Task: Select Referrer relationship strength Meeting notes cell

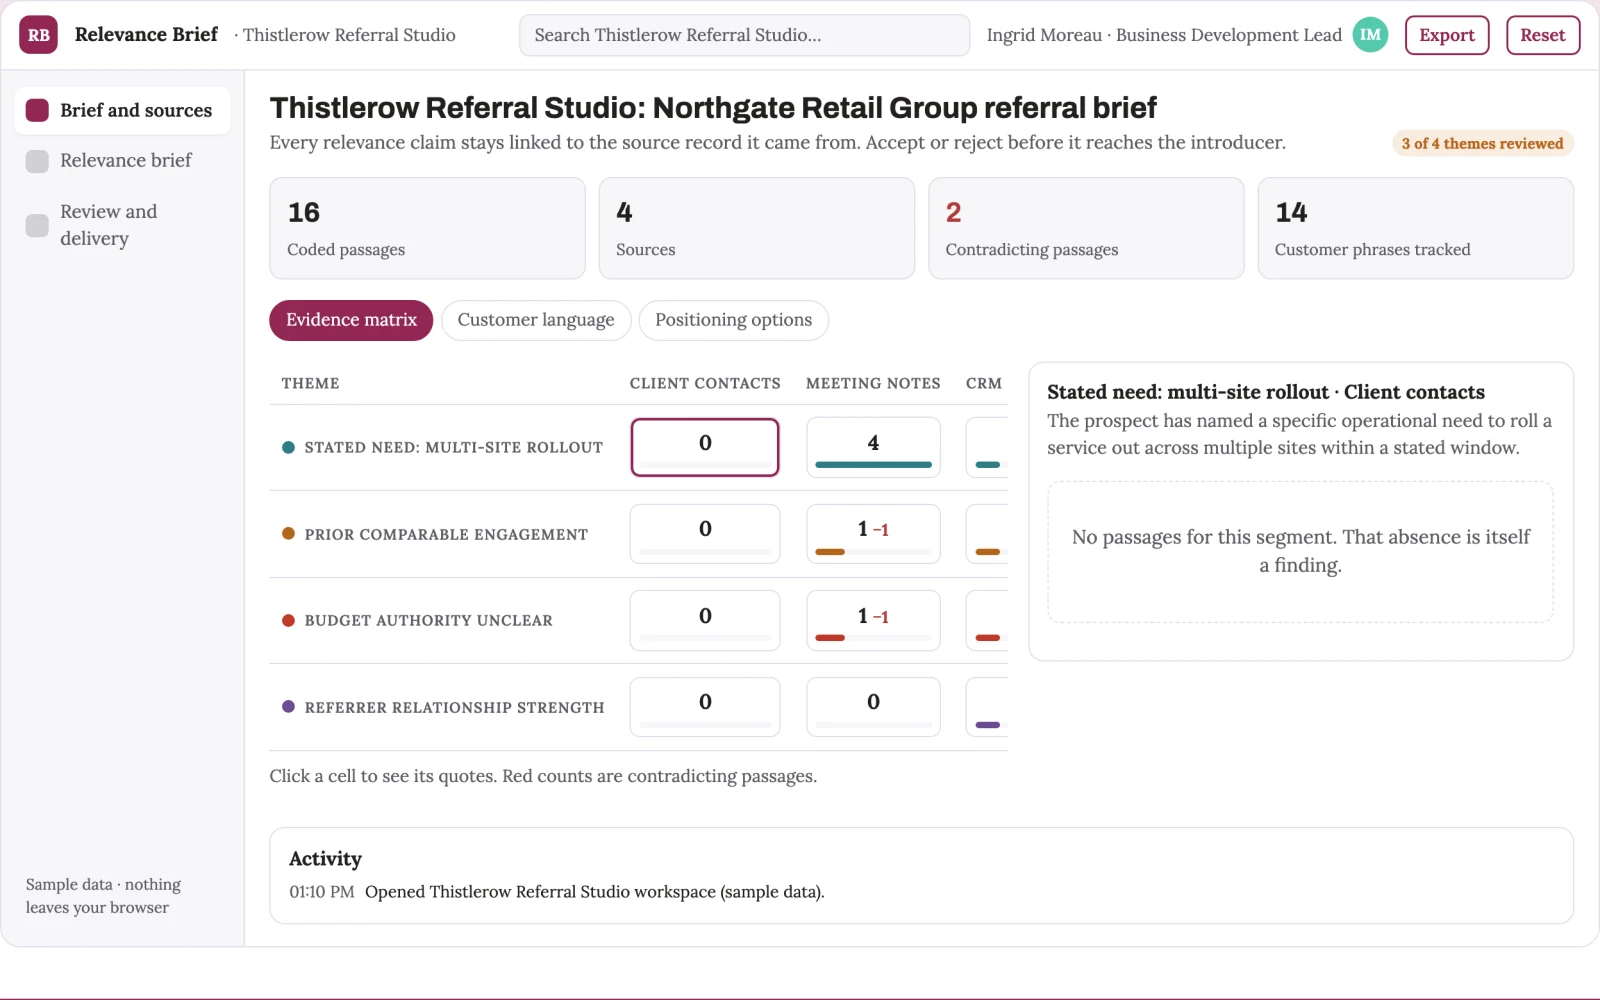Action: pos(873,707)
